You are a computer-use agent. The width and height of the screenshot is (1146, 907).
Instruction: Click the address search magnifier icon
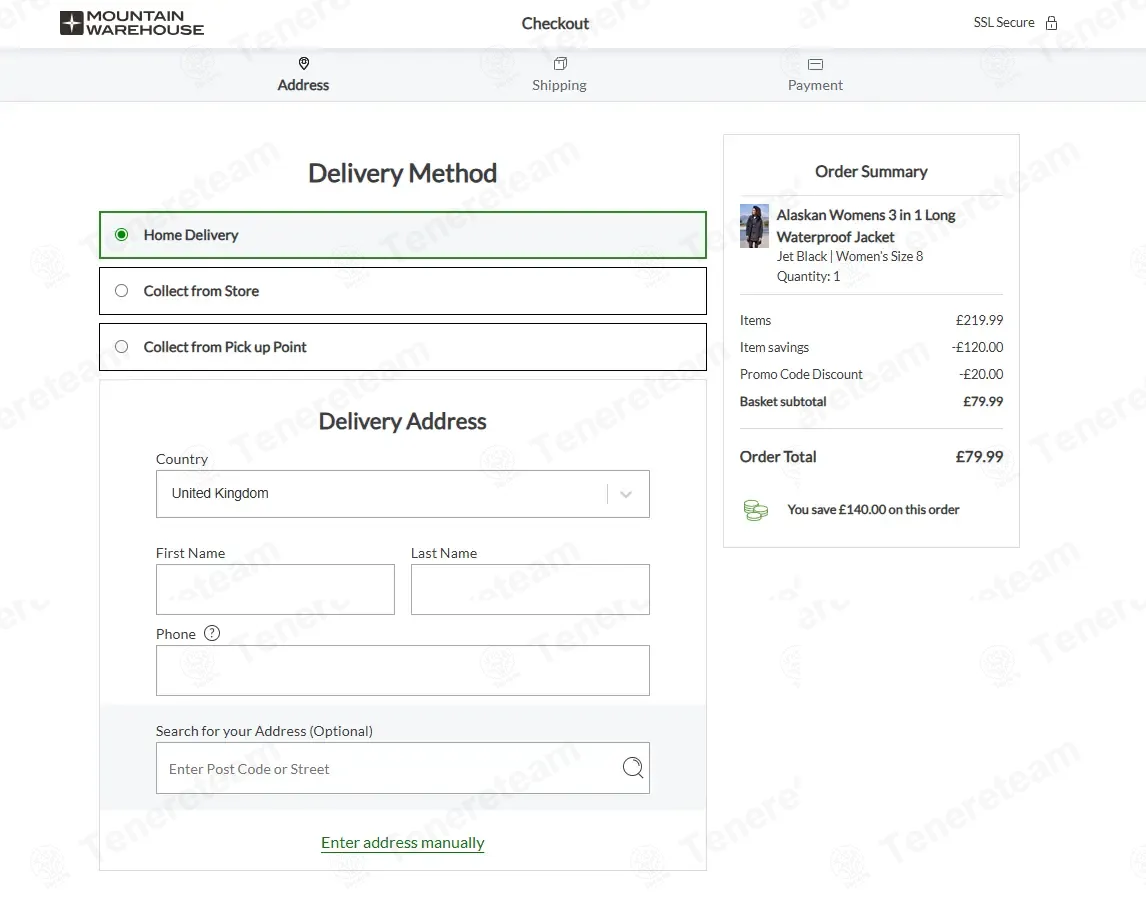coord(633,768)
